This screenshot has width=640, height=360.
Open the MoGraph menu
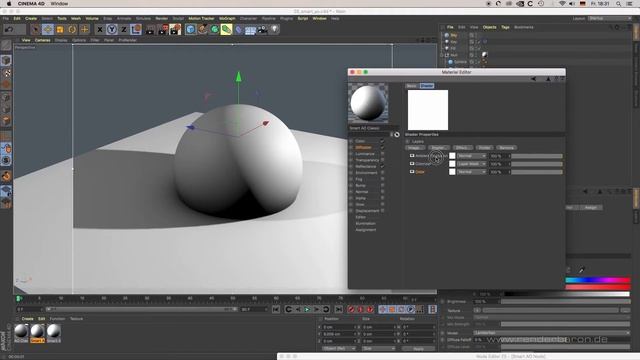click(227, 18)
